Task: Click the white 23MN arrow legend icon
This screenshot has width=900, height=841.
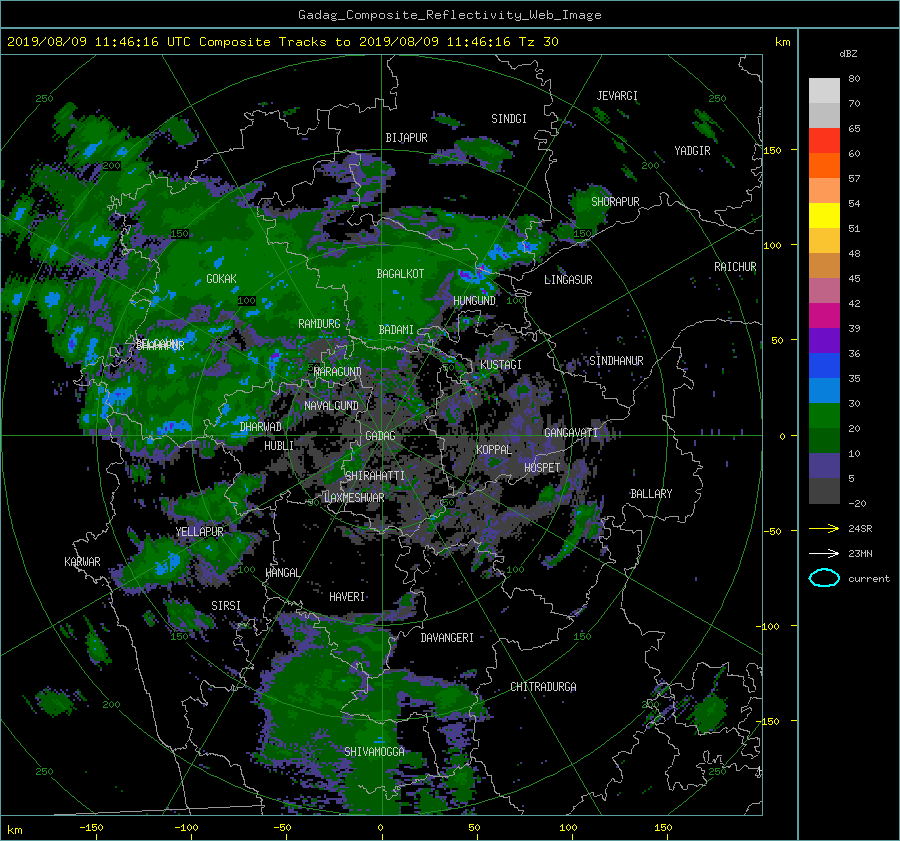Action: [824, 553]
